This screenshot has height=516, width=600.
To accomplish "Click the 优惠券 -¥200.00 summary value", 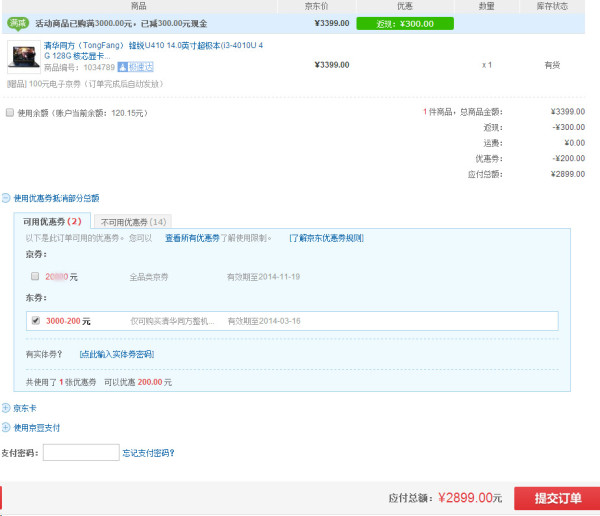I will tap(568, 158).
